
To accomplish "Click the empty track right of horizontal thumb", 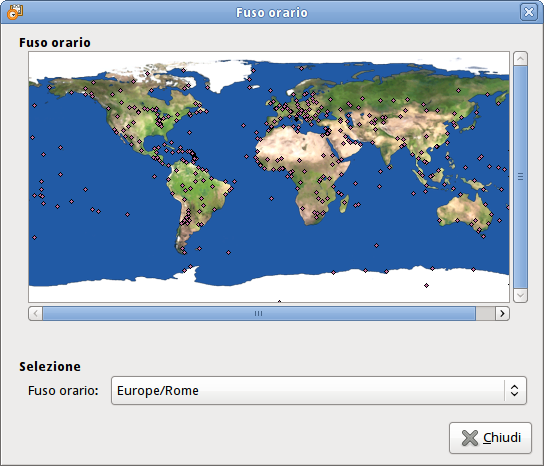I will point(485,313).
